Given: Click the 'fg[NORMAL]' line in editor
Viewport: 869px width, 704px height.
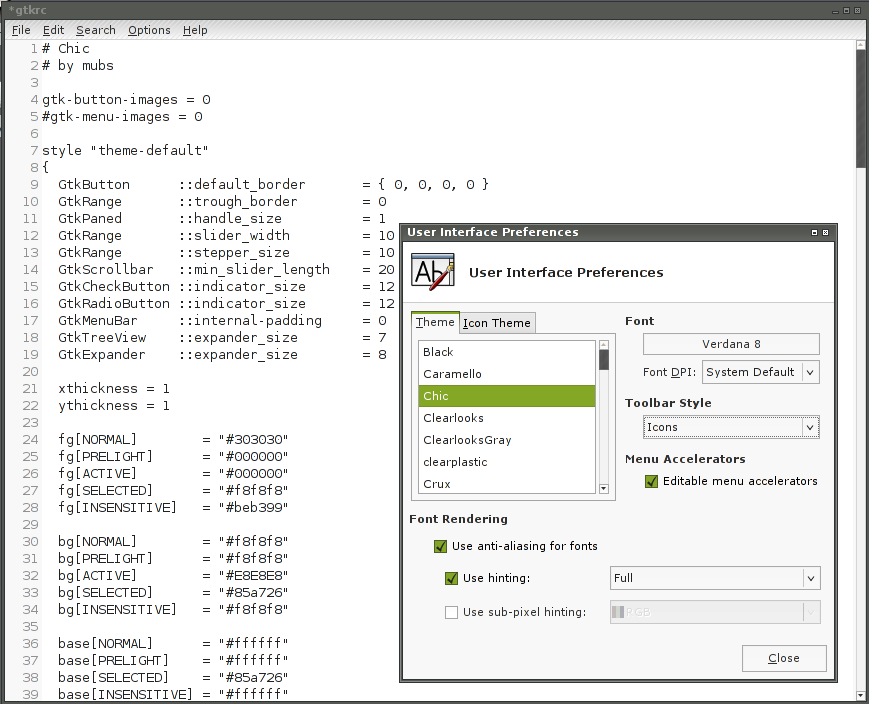Looking at the screenshot, I should (173, 440).
